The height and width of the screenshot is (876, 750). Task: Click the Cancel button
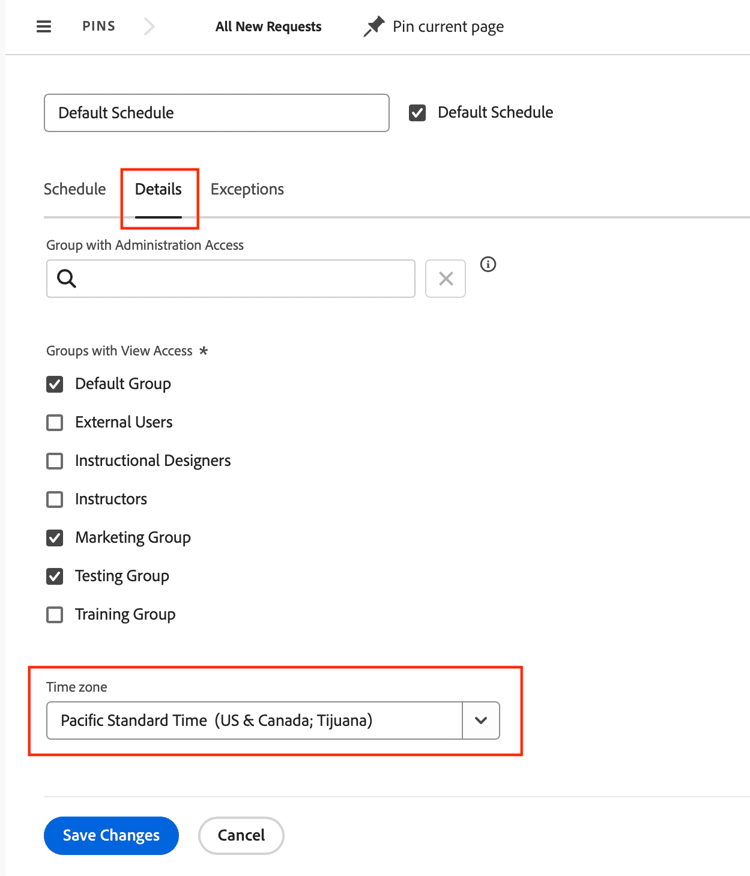tap(241, 835)
